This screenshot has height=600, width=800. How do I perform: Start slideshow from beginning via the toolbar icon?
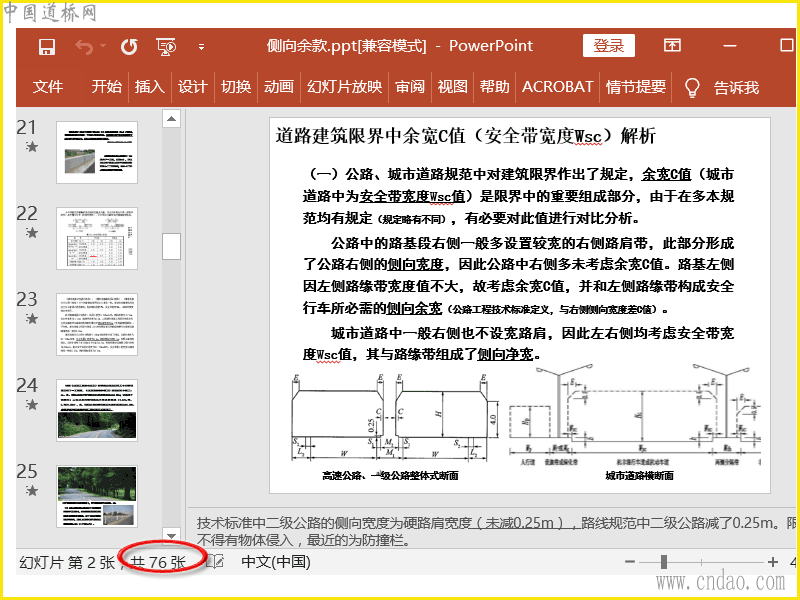(x=166, y=47)
